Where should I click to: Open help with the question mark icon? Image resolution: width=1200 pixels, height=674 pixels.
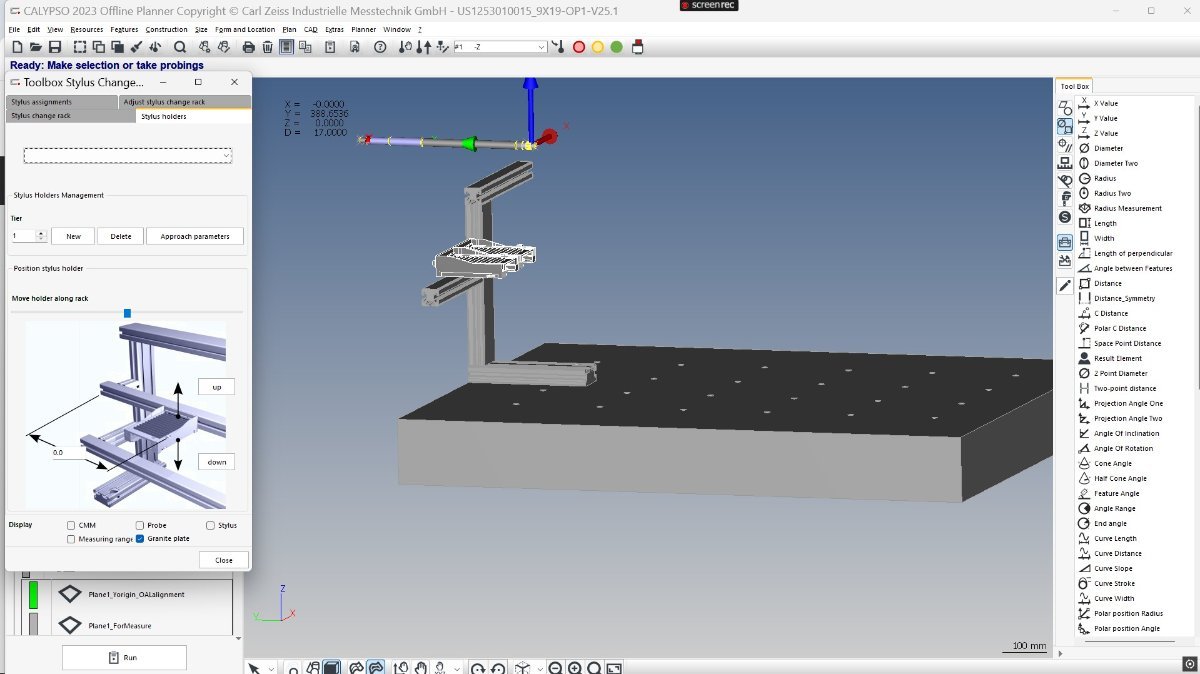coord(379,47)
